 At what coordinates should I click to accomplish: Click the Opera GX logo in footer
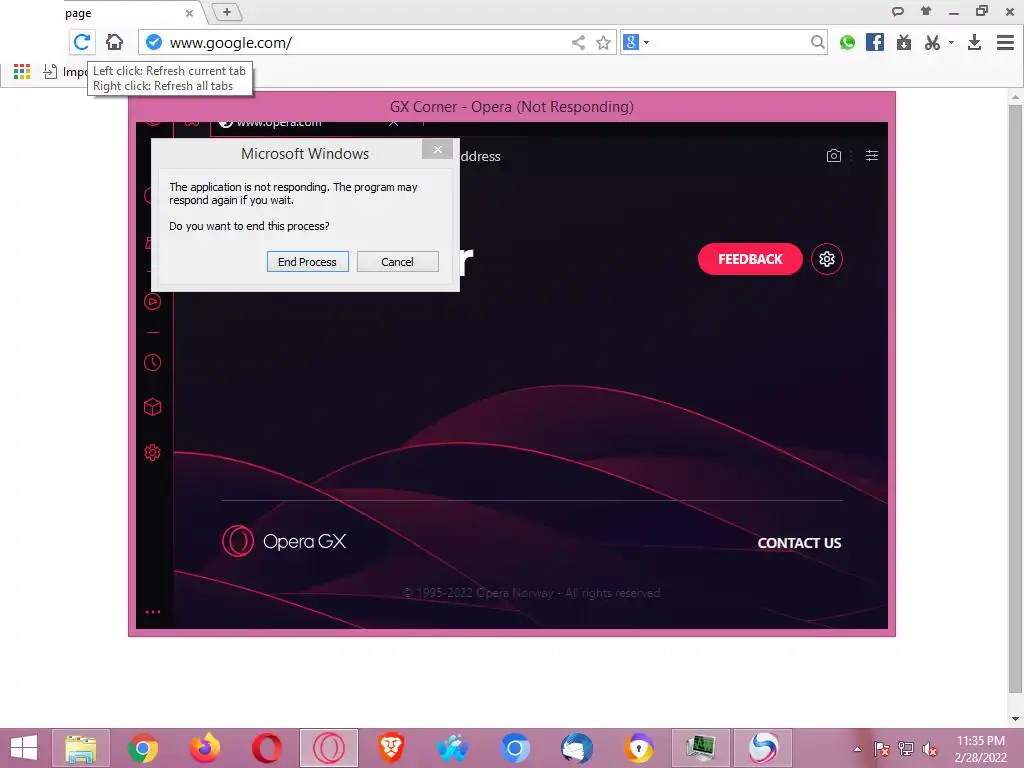[284, 541]
